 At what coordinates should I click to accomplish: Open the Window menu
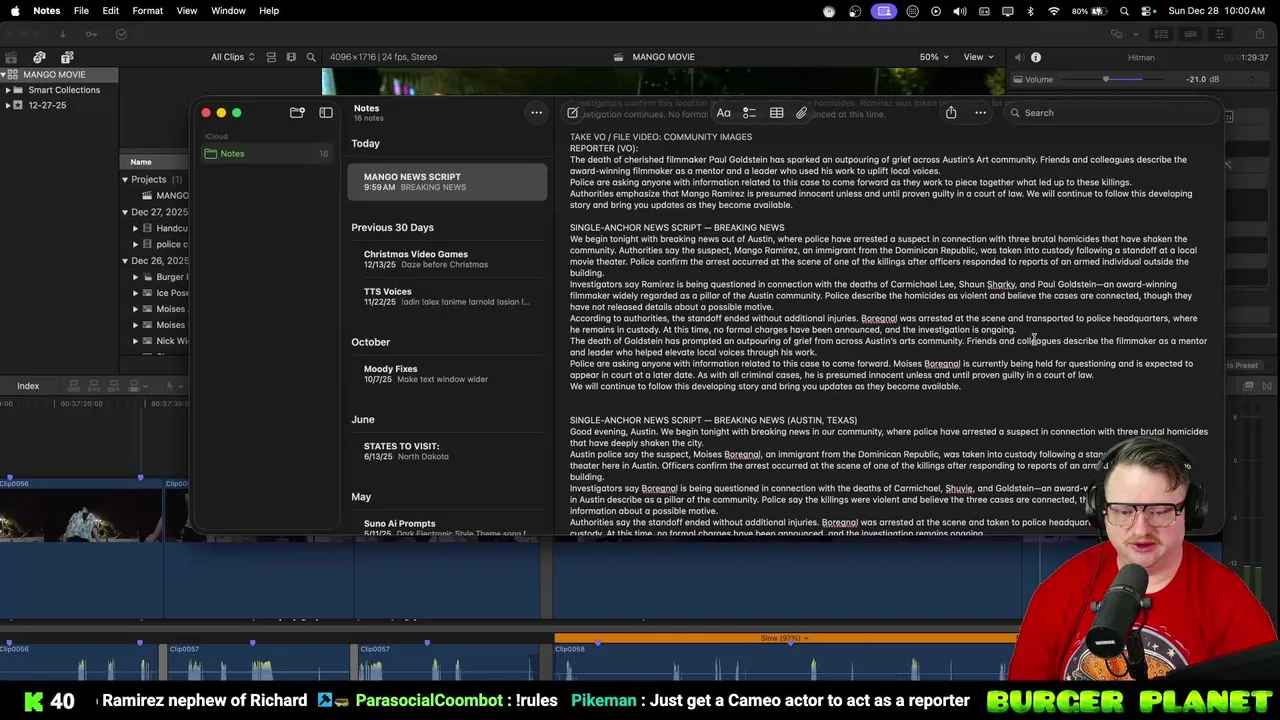[228, 11]
